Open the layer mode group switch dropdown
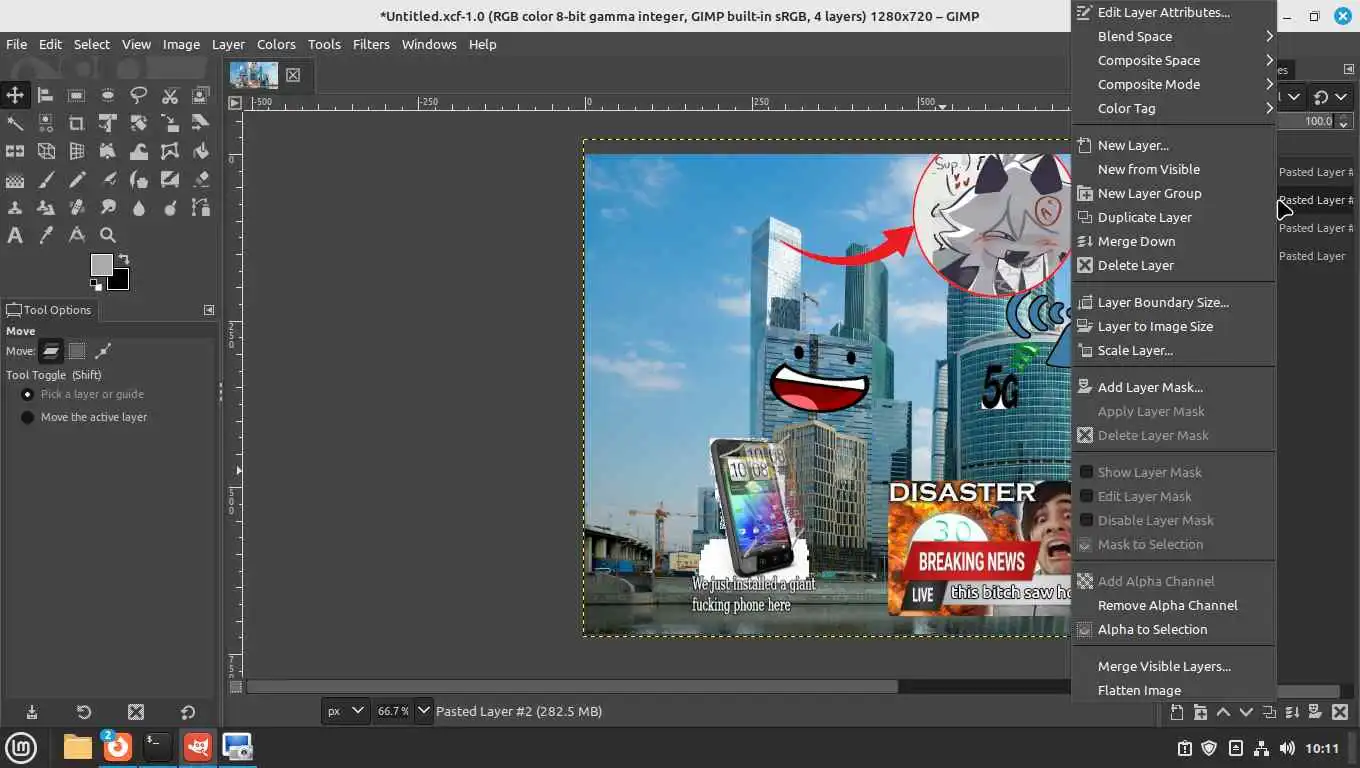Image resolution: width=1360 pixels, height=768 pixels. [x=1331, y=97]
